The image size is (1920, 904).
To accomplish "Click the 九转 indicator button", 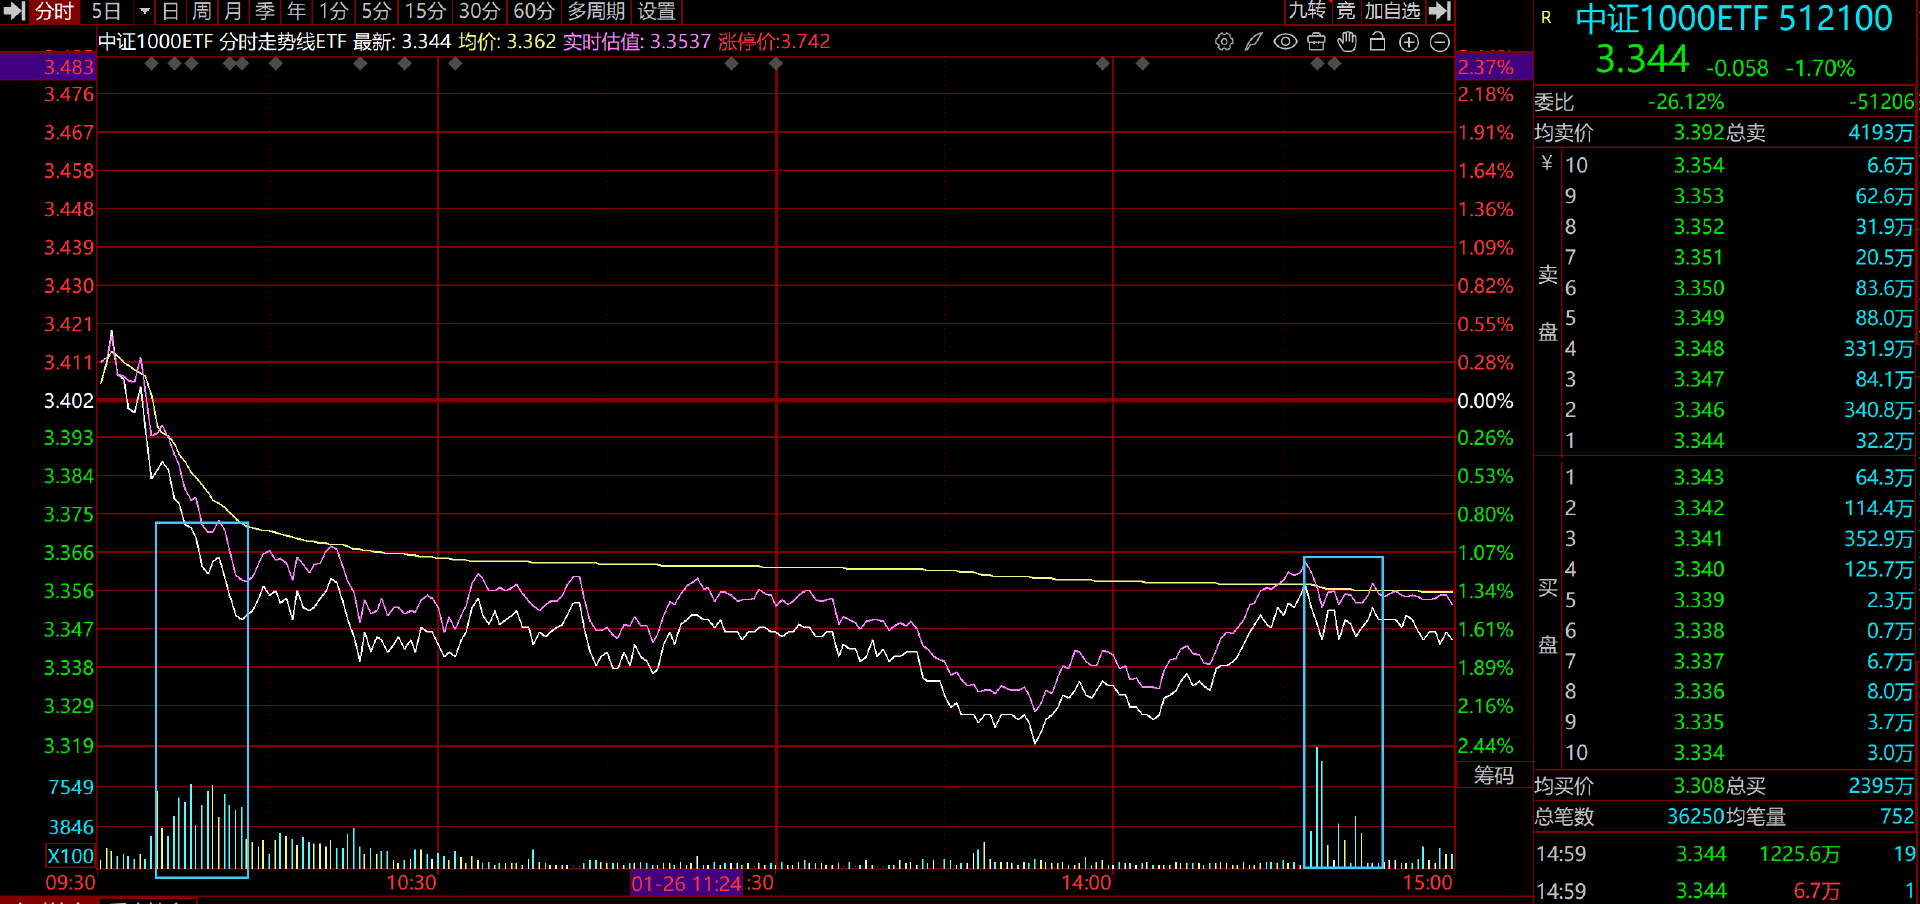I will pos(1307,11).
